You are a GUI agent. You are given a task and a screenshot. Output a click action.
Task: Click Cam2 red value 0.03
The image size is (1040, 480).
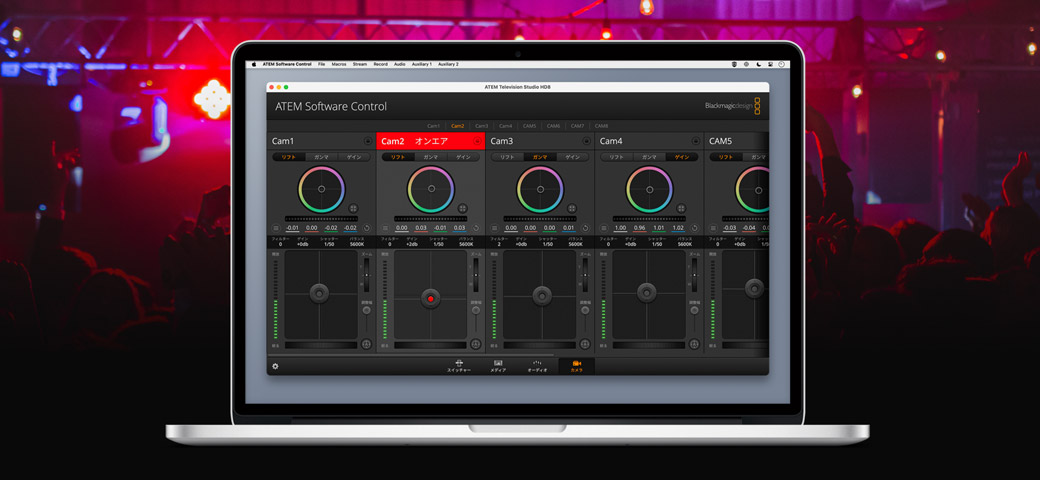[421, 228]
